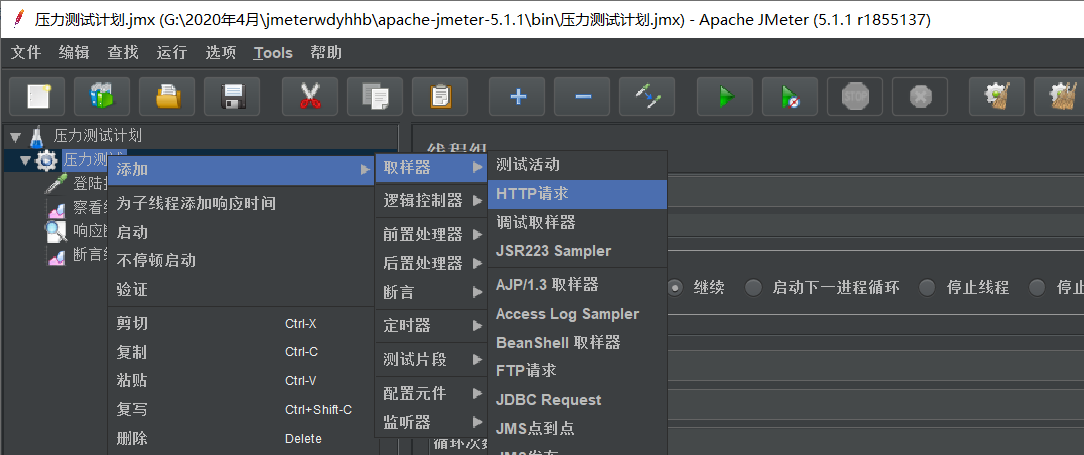Select JDBC Request entry
Viewport: 1084px width, 455px height.
(x=577, y=400)
